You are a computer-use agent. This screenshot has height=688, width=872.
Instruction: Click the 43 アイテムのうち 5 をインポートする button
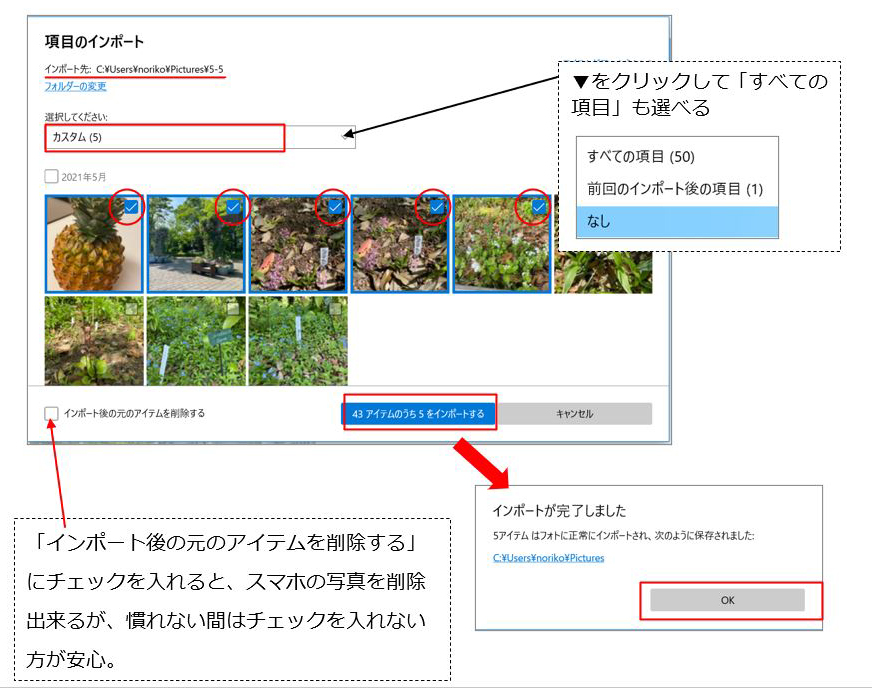click(x=419, y=413)
